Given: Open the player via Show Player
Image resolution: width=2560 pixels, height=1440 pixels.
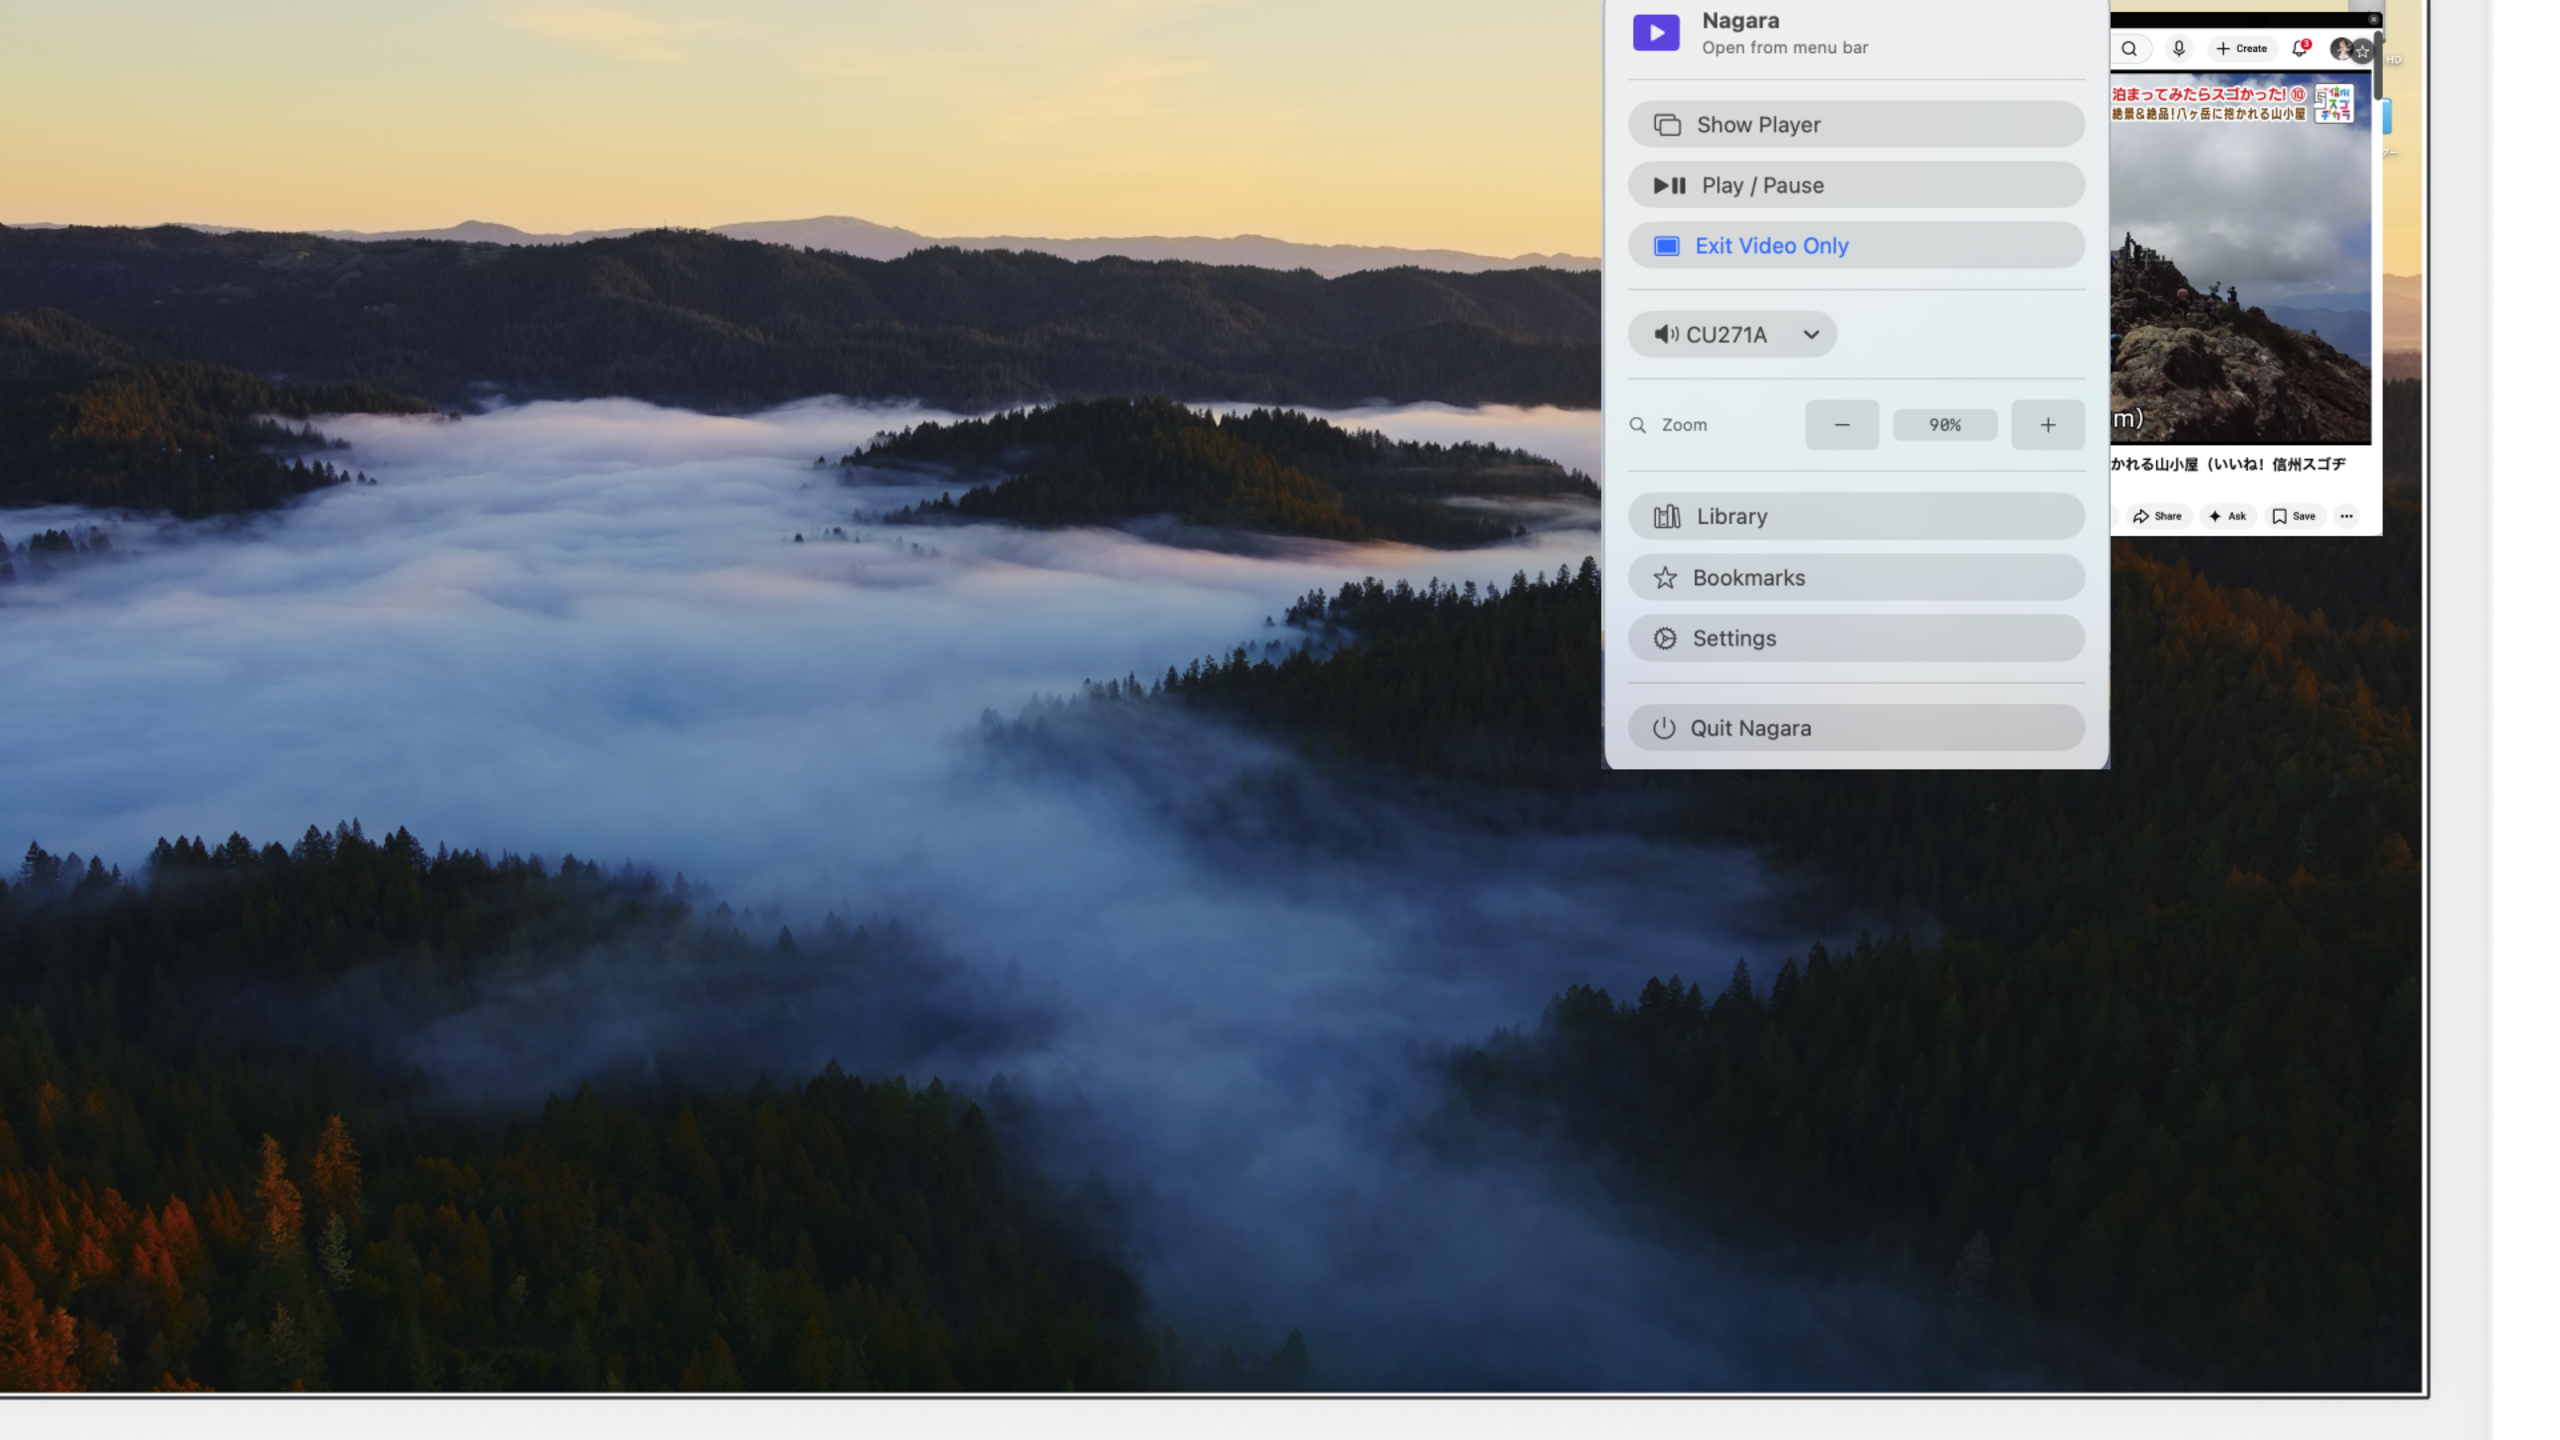Looking at the screenshot, I should click(x=1856, y=124).
